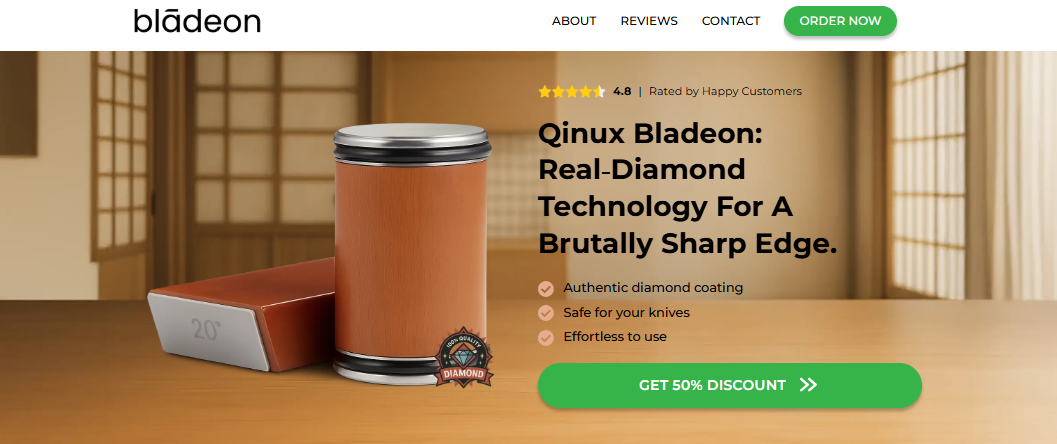Click the bladeon logo

(x=197, y=21)
